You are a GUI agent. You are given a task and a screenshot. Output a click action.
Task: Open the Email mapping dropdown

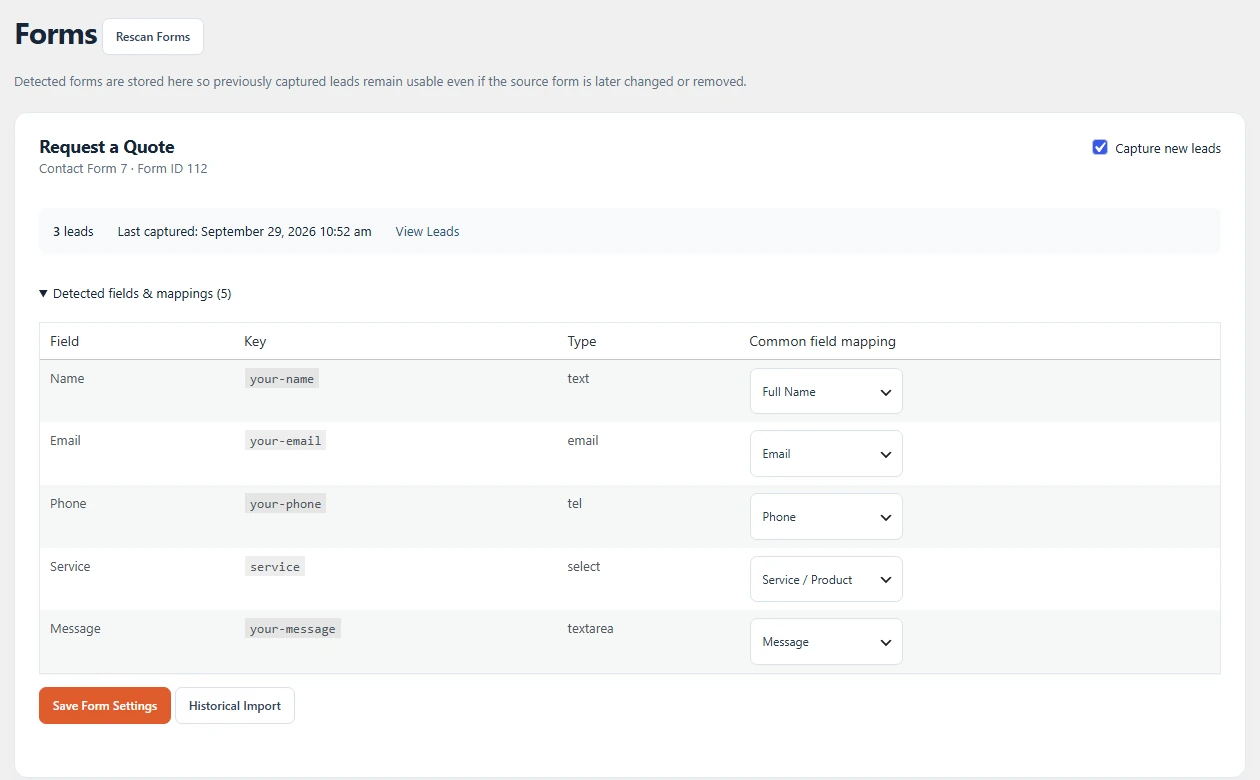(826, 454)
